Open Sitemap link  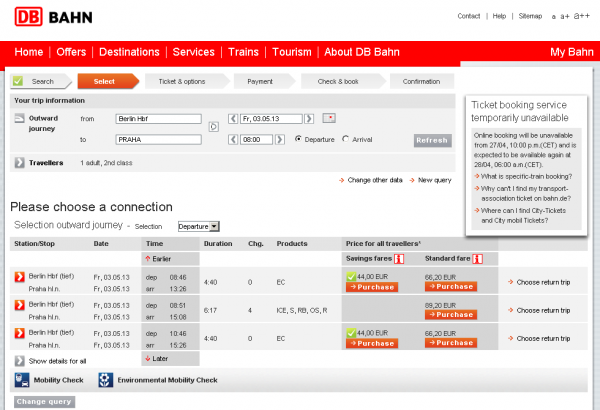[x=530, y=16]
